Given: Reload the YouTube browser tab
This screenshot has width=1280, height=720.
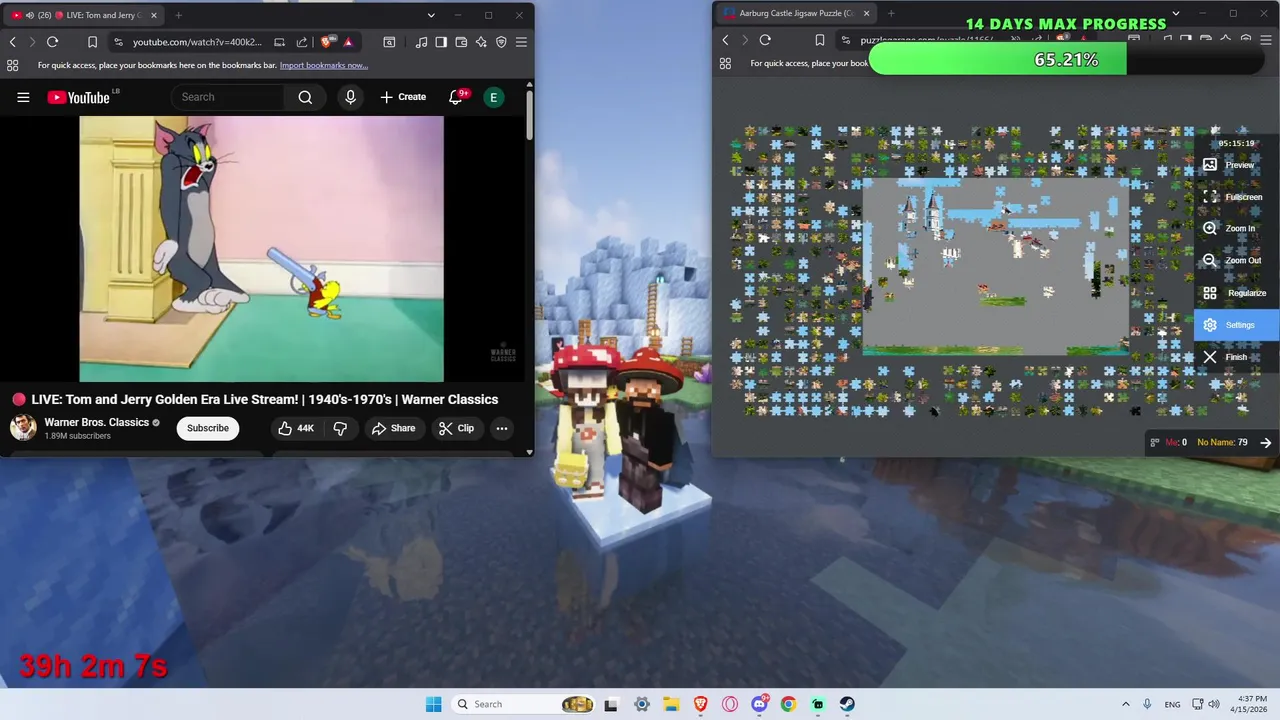Looking at the screenshot, I should click(52, 42).
